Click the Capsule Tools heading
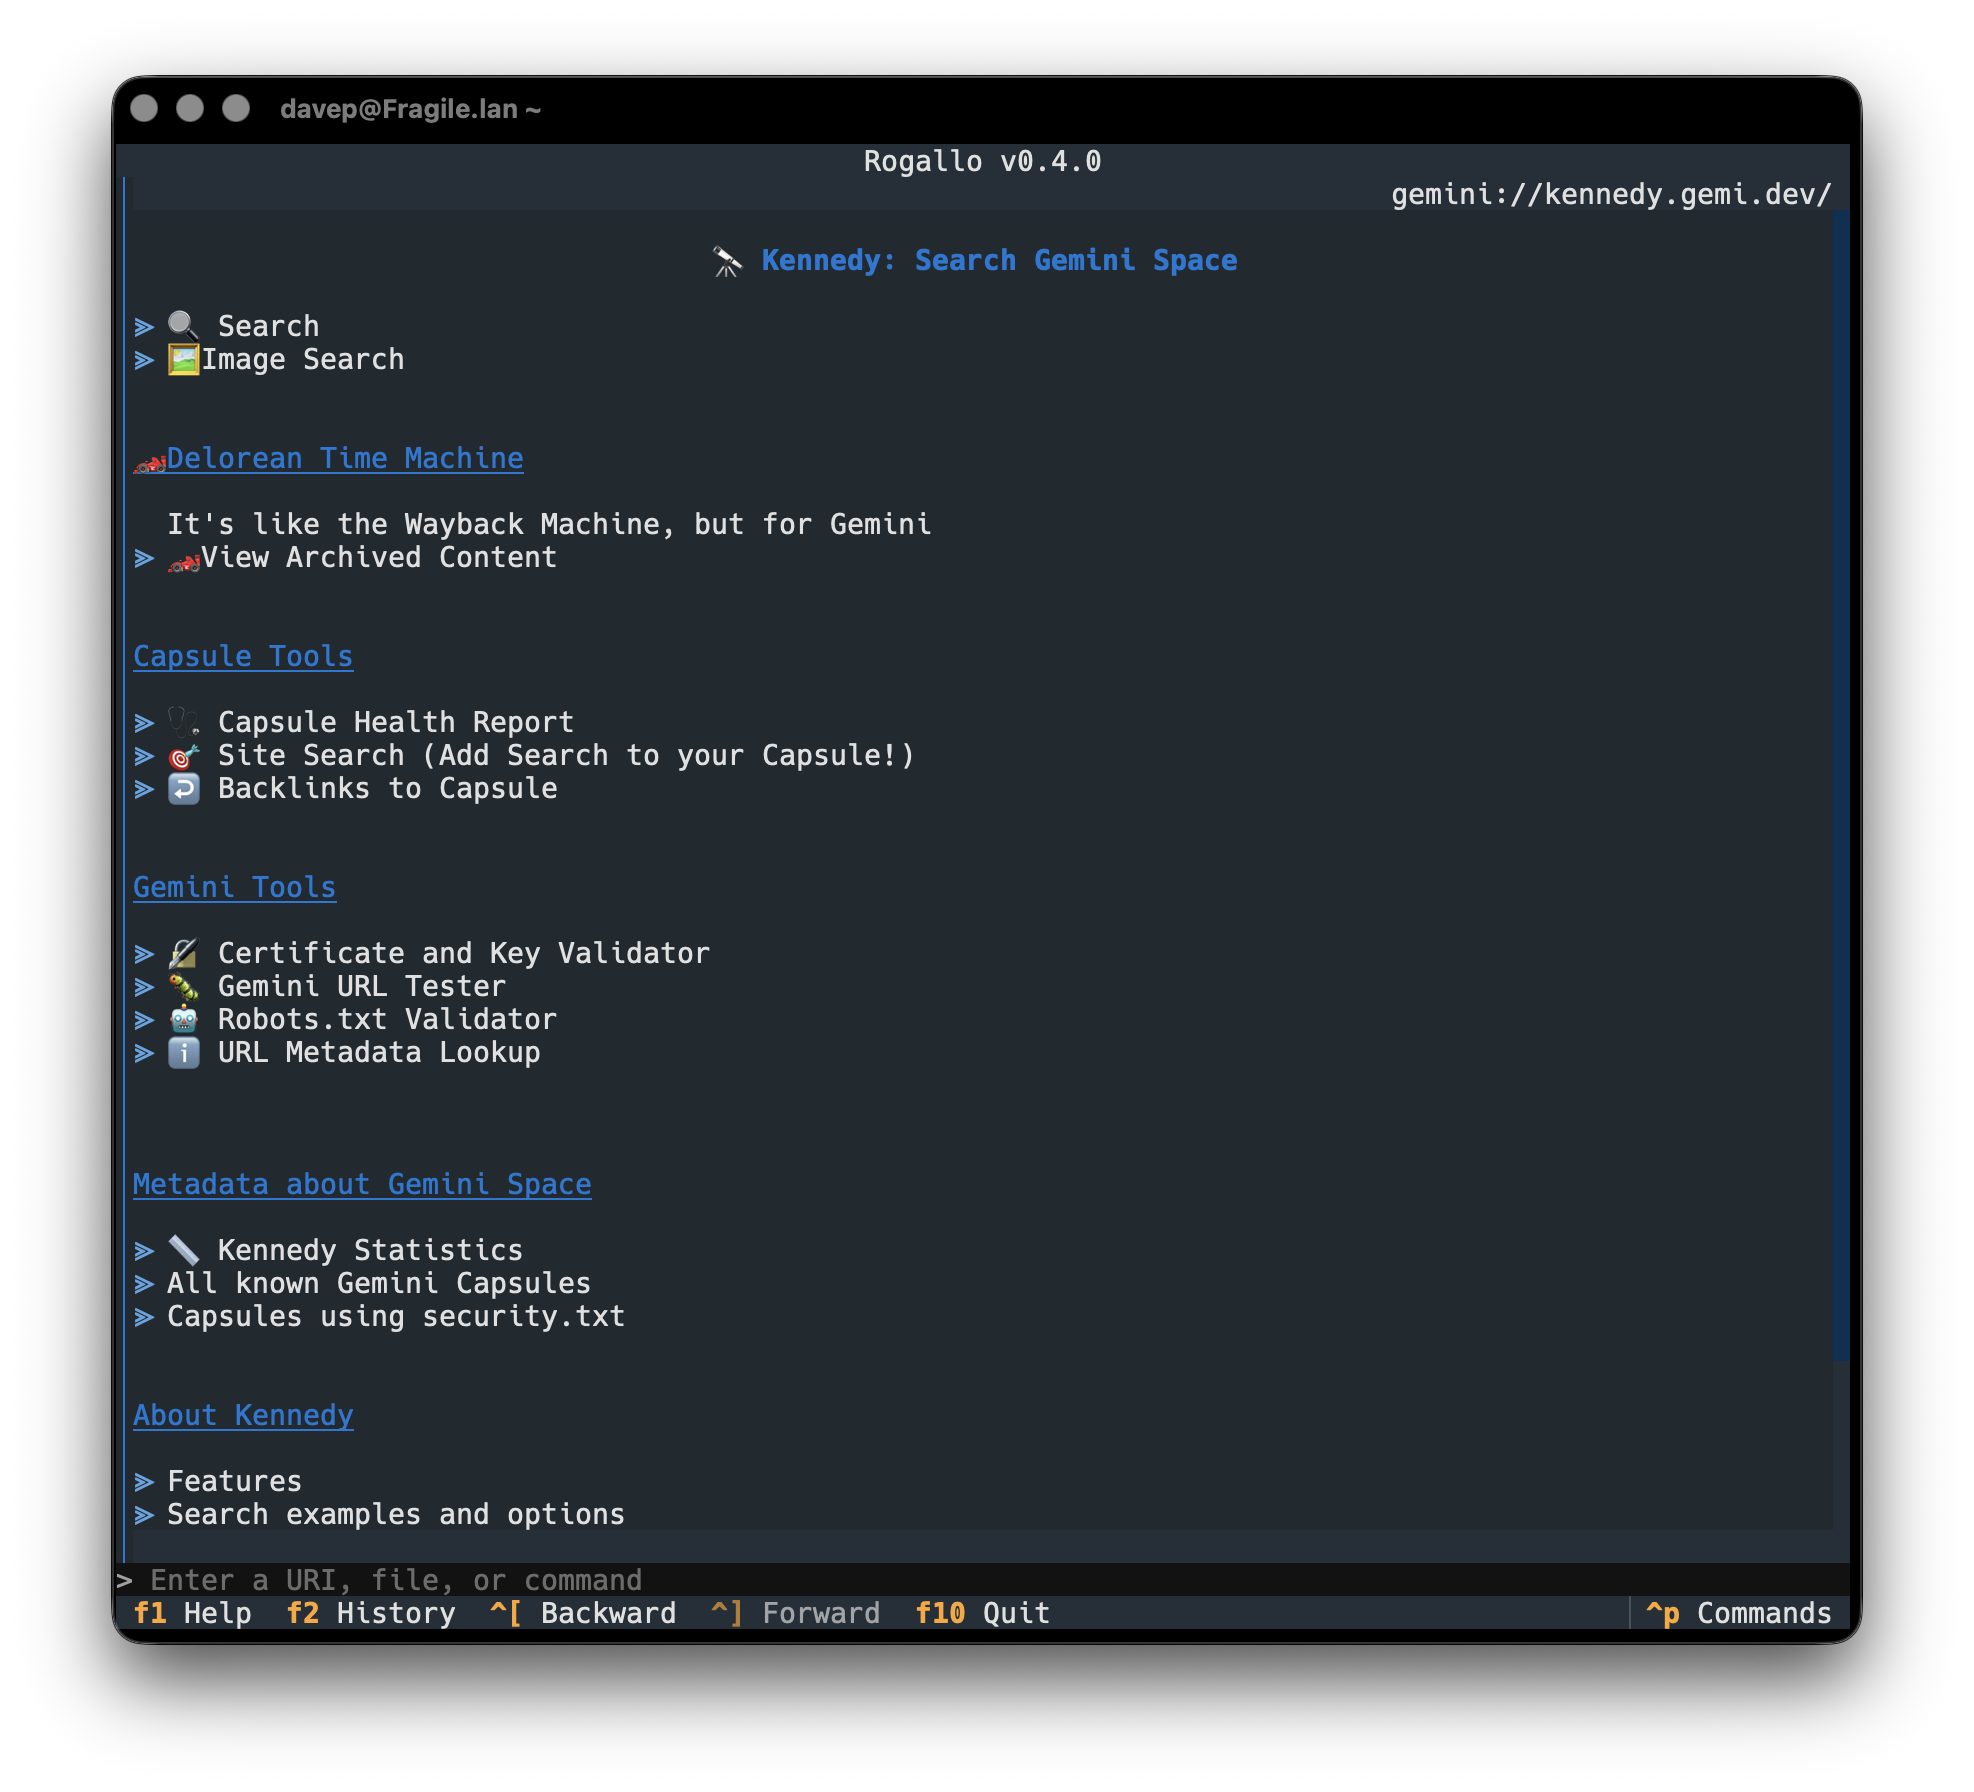The height and width of the screenshot is (1792, 1974). click(243, 656)
